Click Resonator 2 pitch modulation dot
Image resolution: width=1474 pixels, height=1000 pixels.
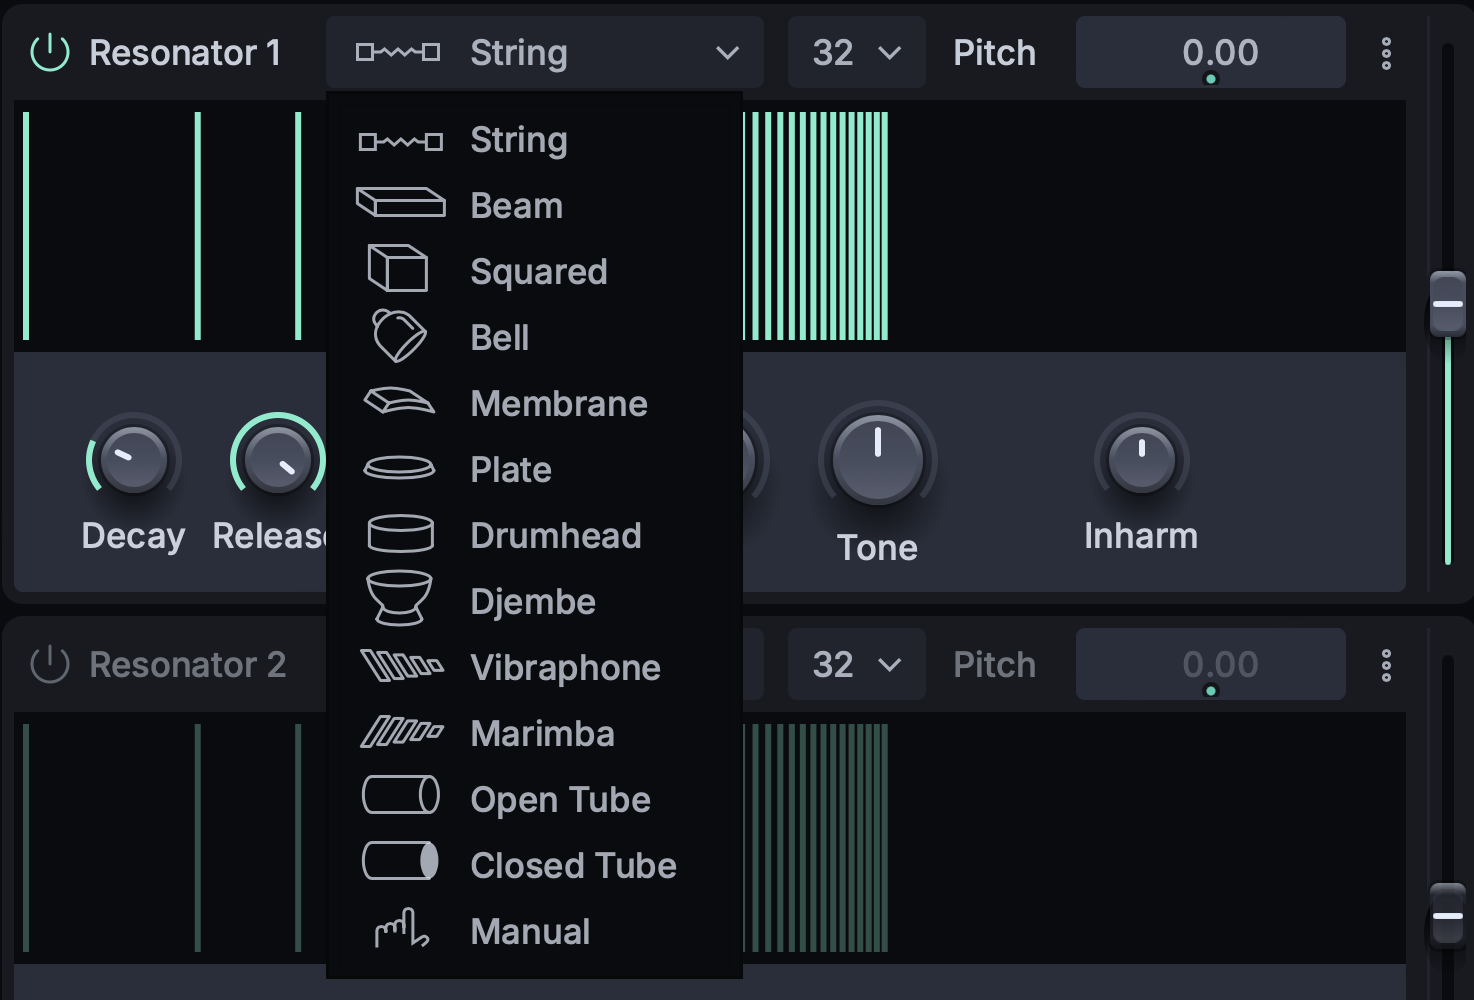pos(1211,691)
